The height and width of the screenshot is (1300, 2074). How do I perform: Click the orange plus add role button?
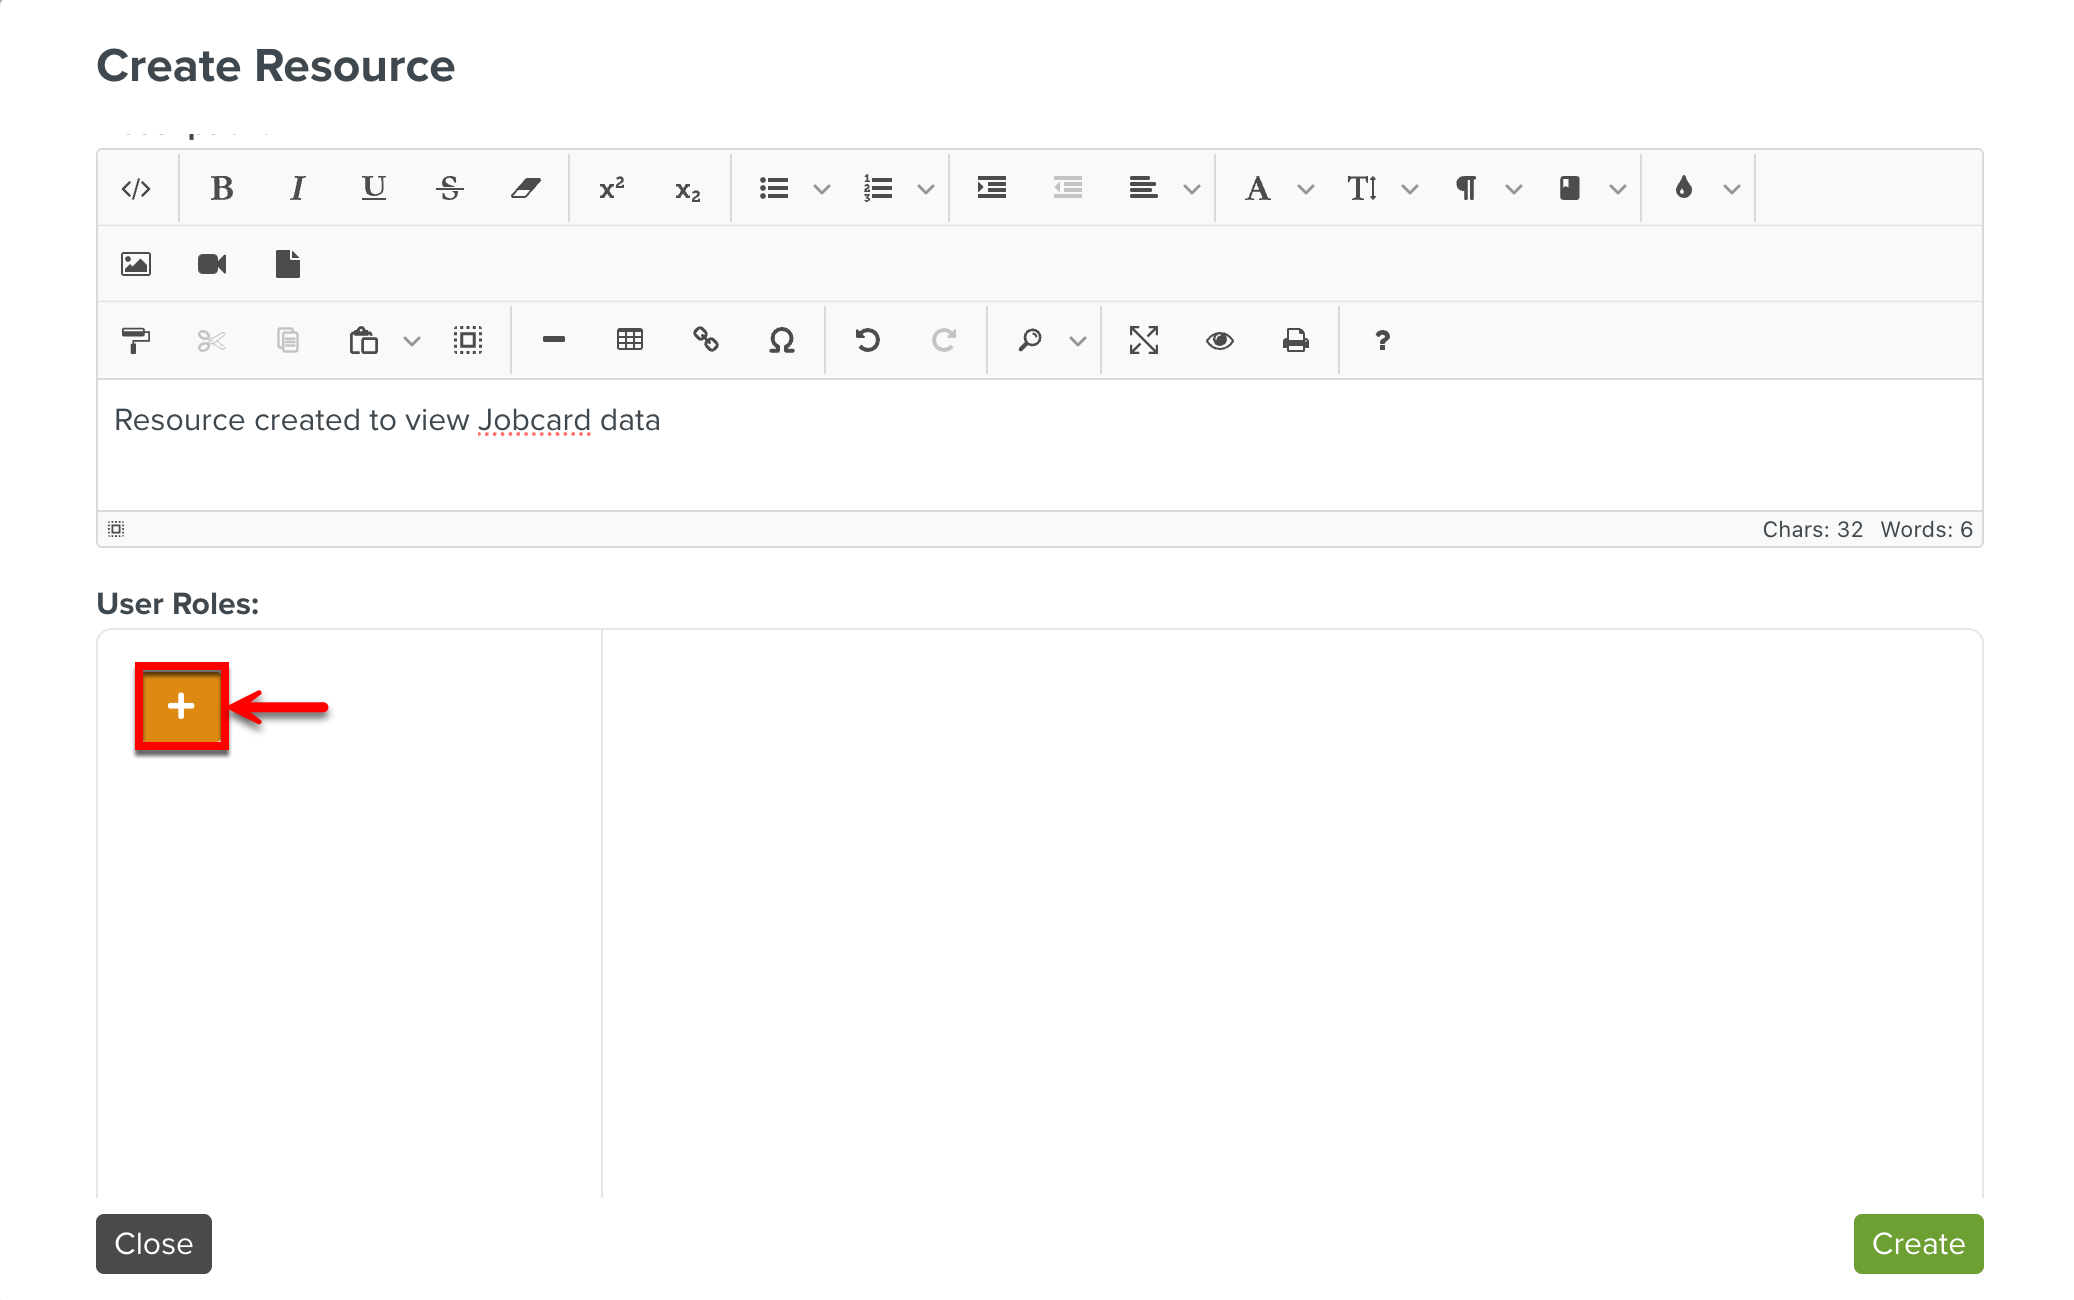tap(181, 707)
